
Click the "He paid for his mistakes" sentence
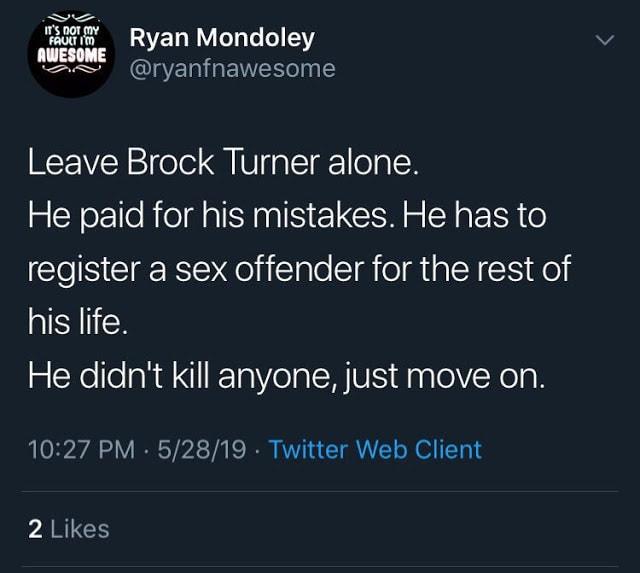[211, 215]
